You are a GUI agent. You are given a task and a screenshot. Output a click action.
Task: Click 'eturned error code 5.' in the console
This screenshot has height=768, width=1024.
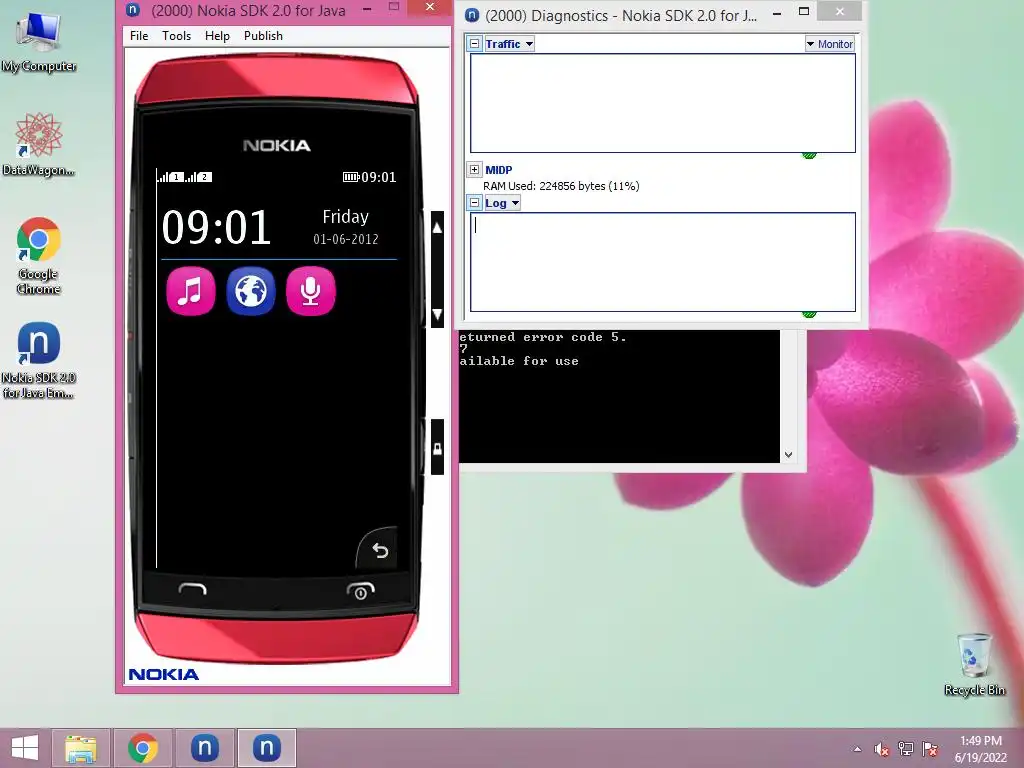[543, 337]
